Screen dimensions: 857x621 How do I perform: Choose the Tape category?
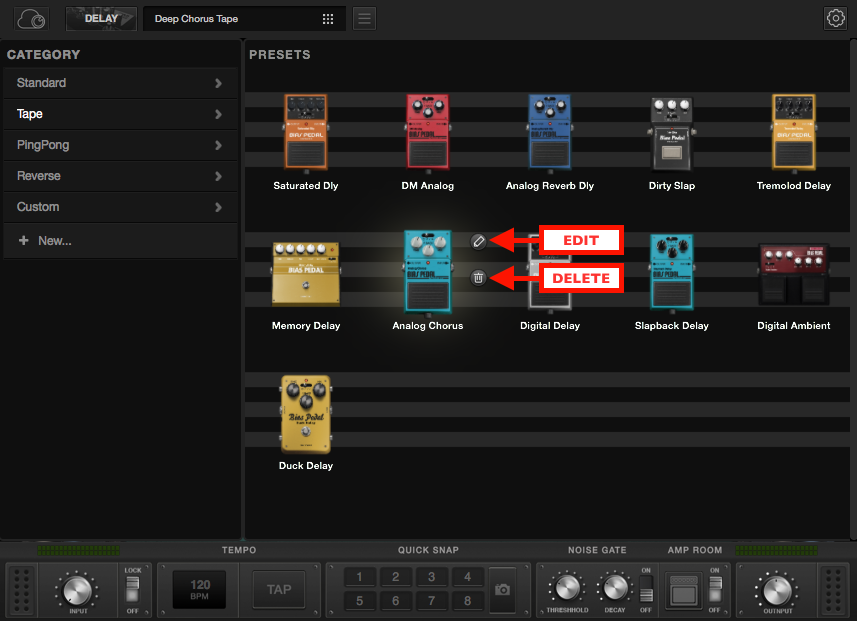tap(120, 114)
